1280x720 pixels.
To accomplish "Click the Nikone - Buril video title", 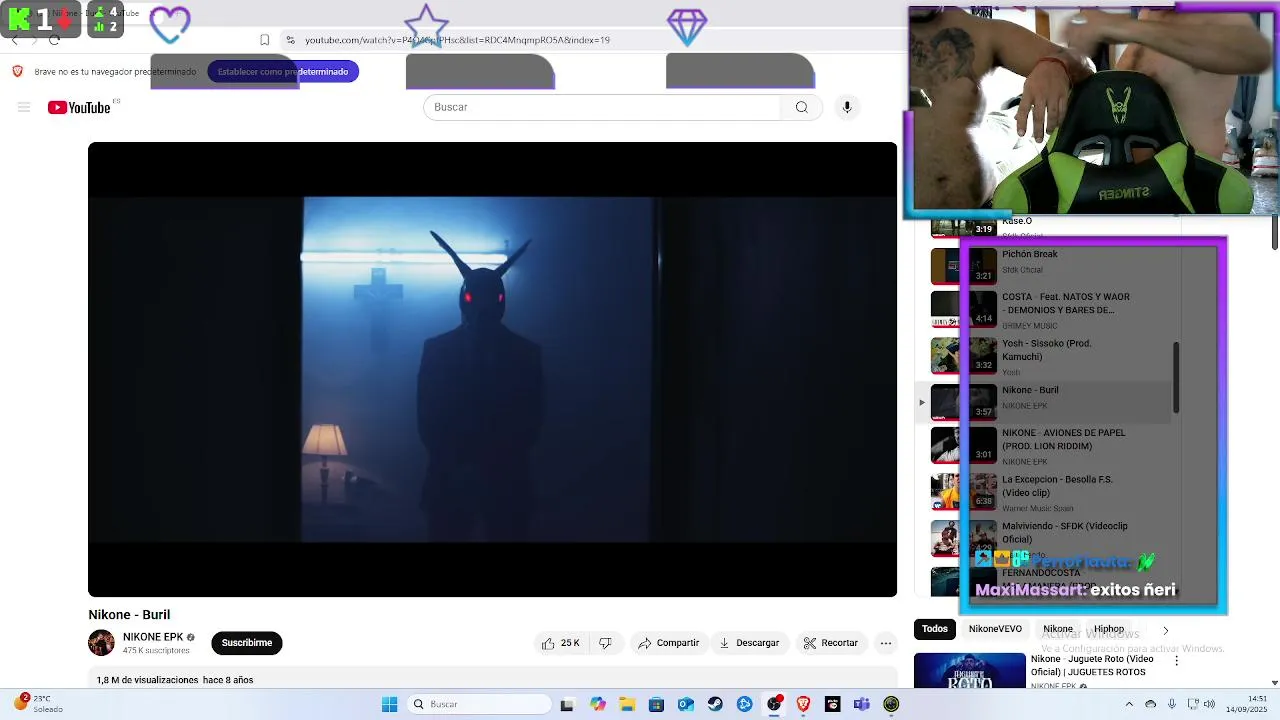I will point(129,615).
